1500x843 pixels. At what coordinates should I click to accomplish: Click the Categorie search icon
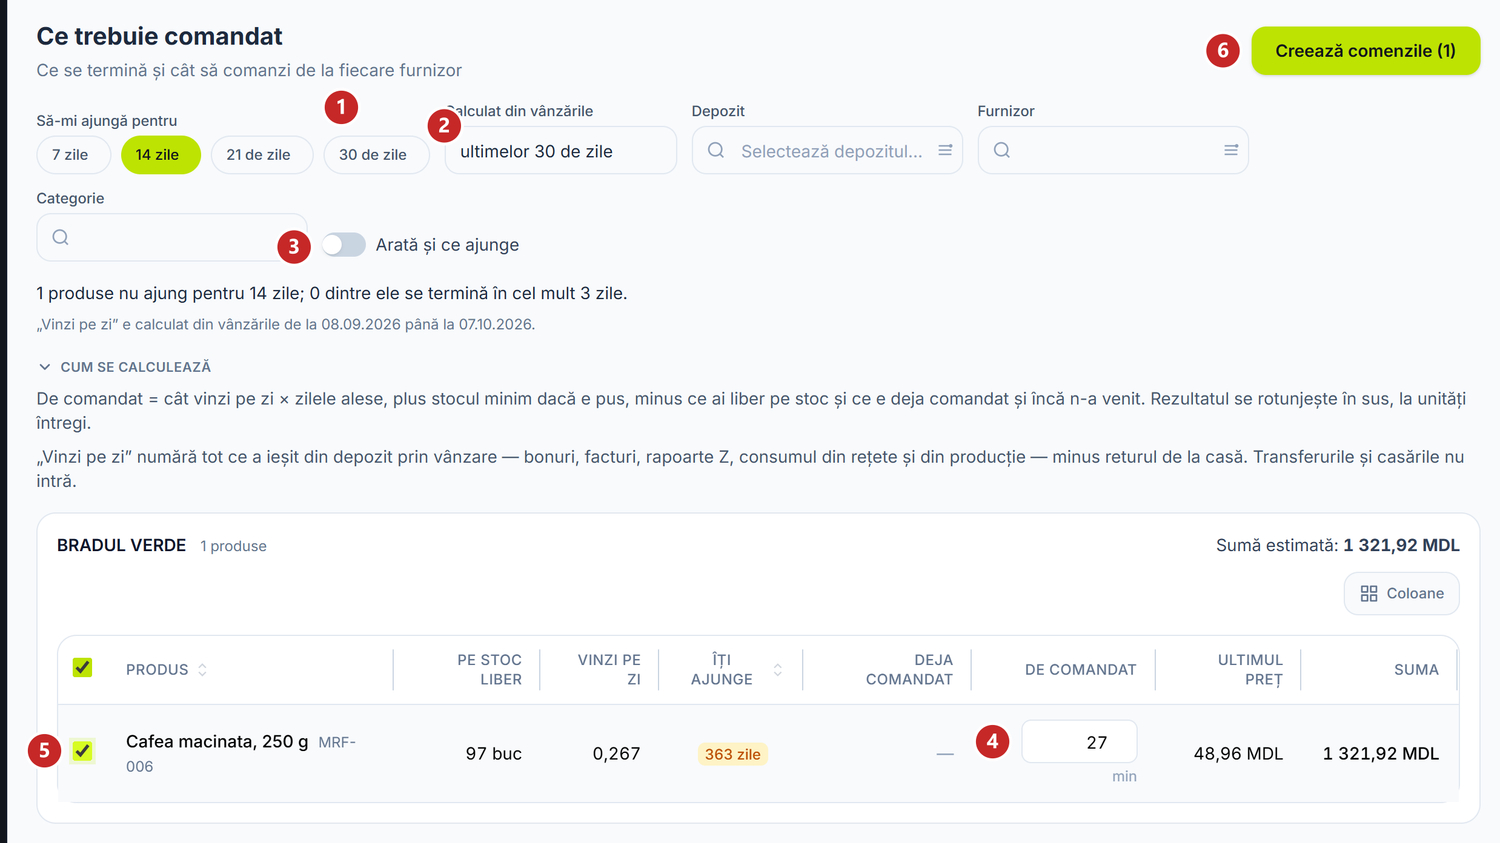(61, 237)
